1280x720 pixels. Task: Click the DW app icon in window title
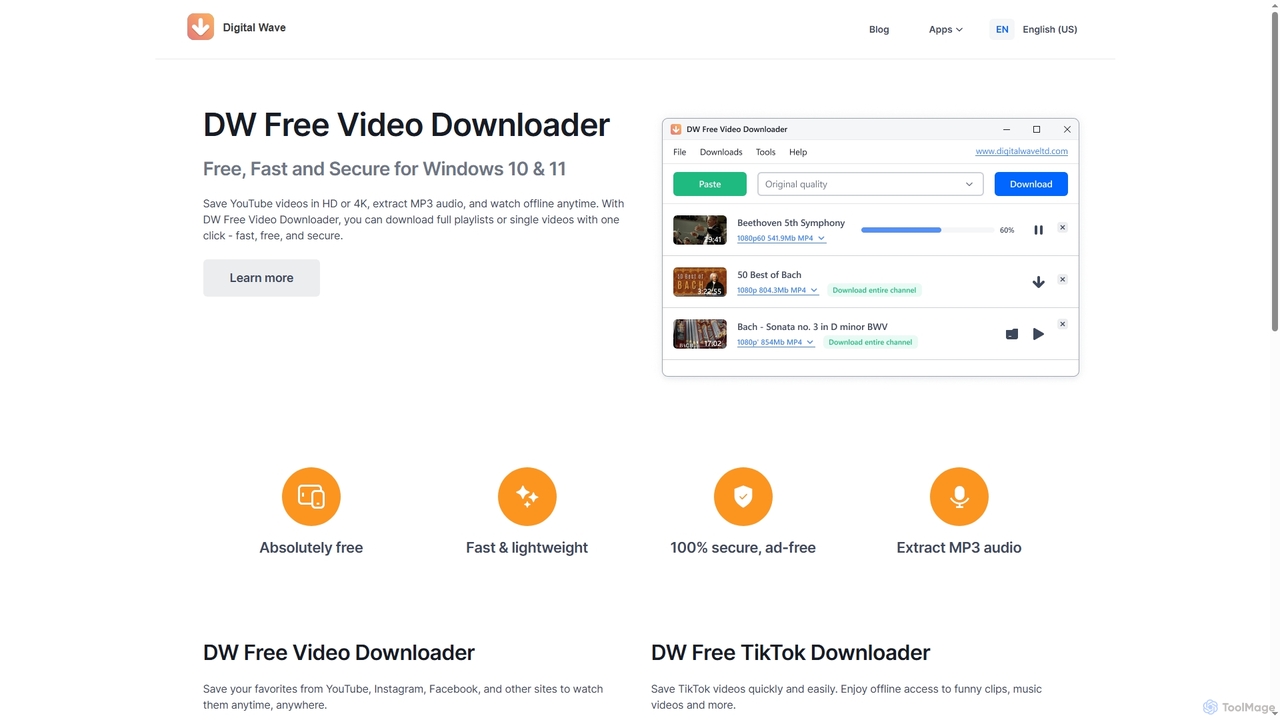(676, 129)
